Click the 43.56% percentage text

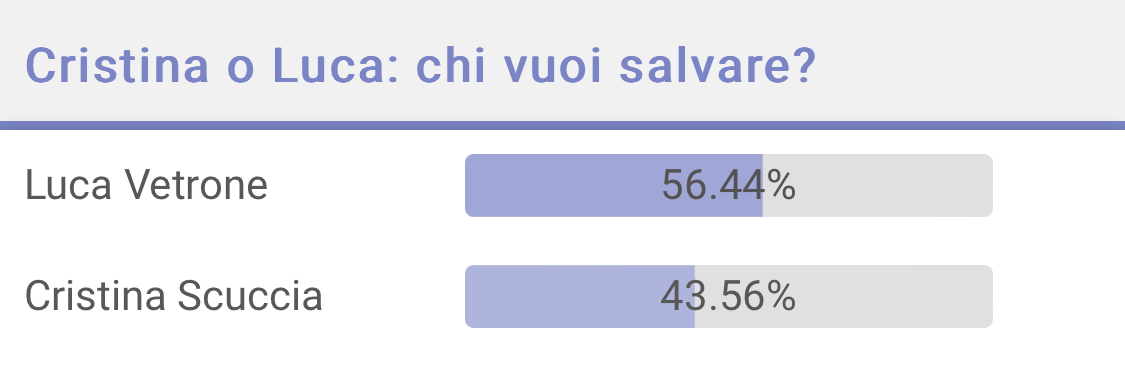[728, 296]
